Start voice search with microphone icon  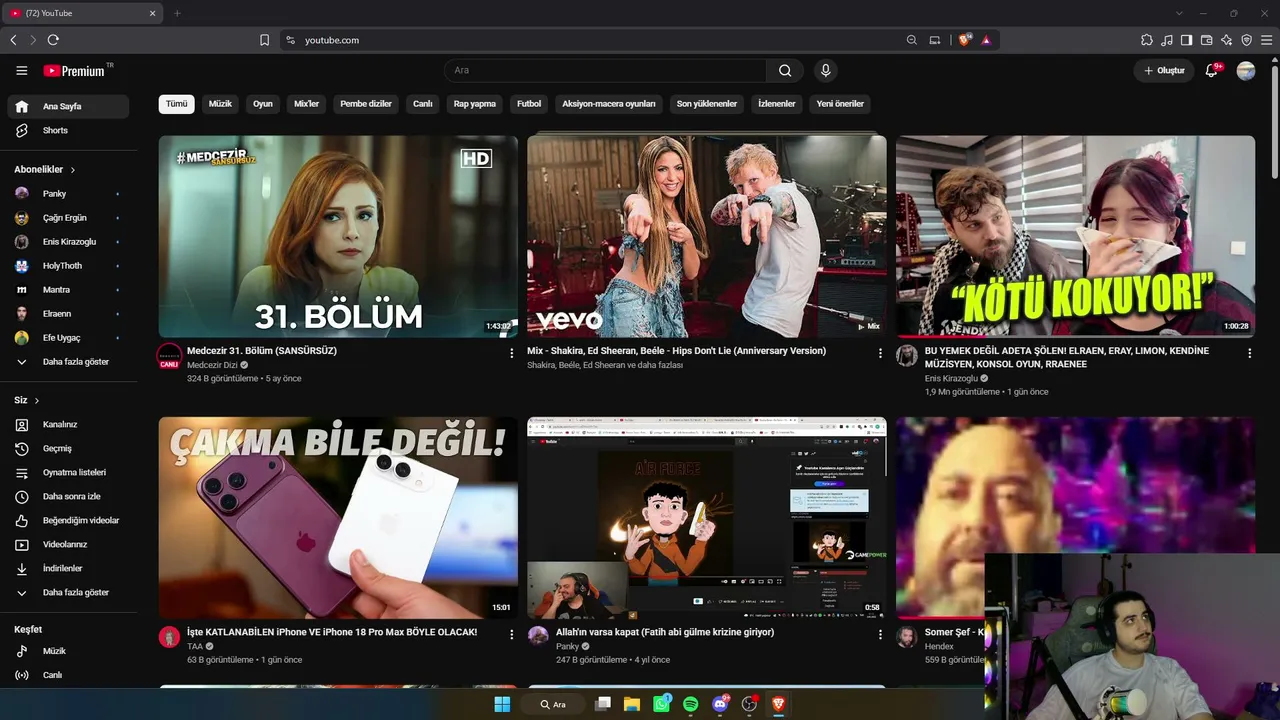click(825, 70)
